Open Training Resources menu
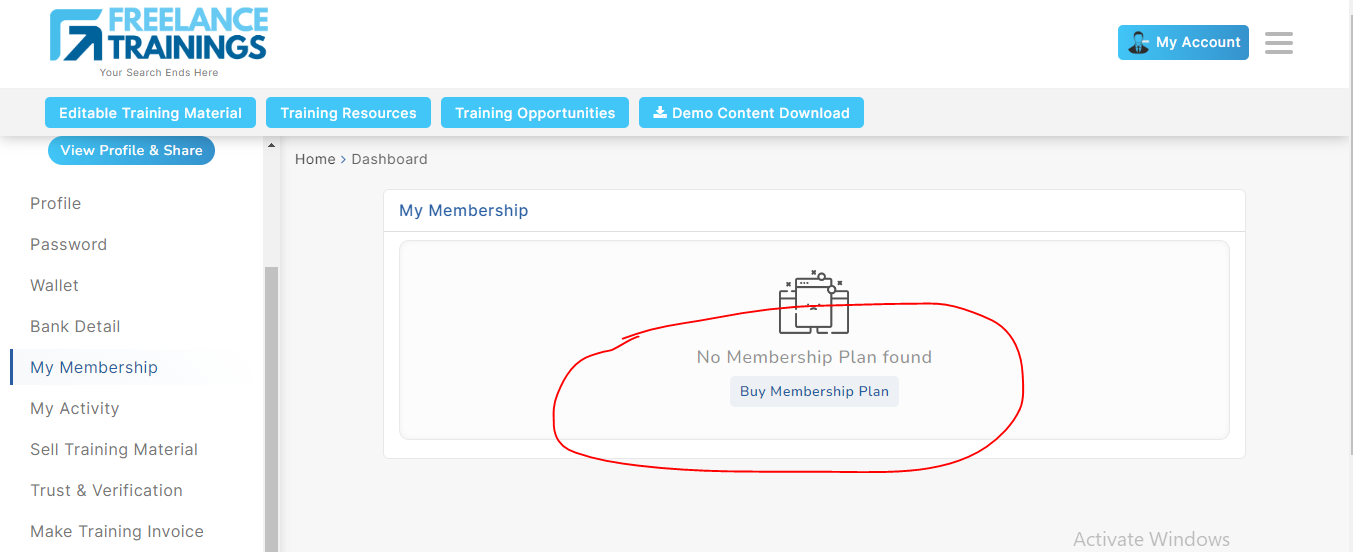Viewport: 1353px width, 552px height. (x=348, y=113)
